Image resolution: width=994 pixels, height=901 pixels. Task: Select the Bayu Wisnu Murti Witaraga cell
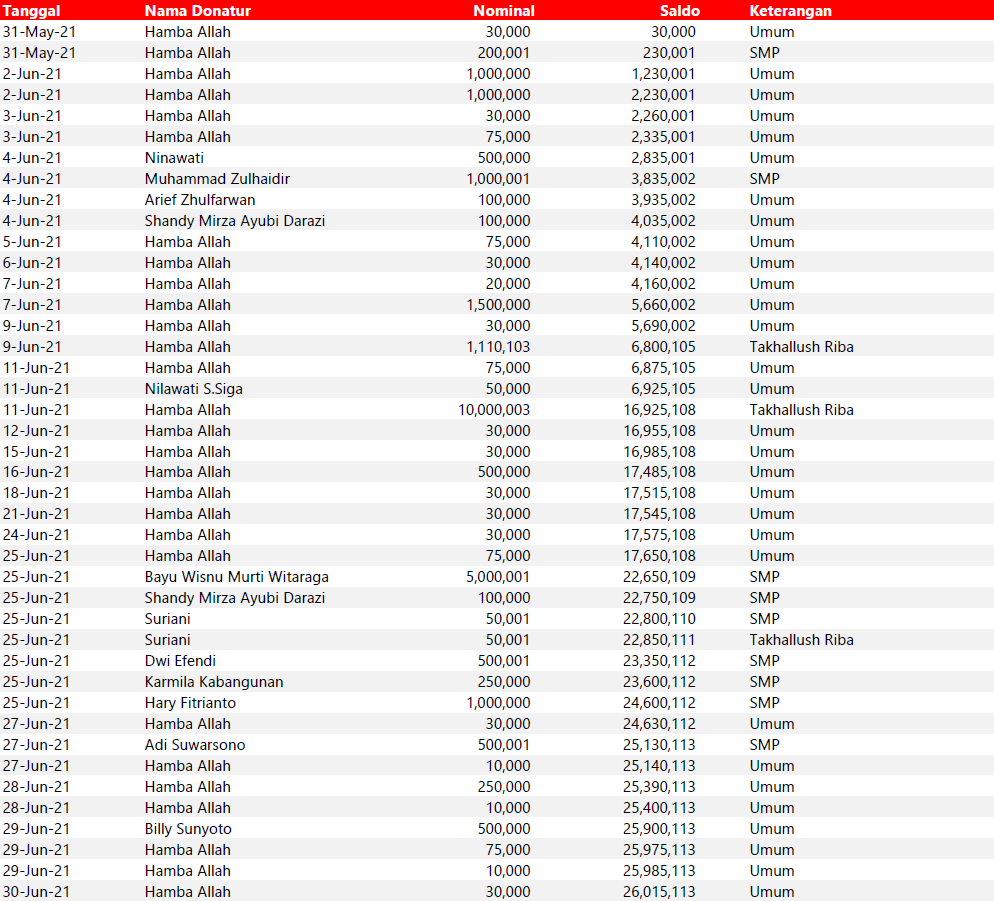click(x=236, y=577)
